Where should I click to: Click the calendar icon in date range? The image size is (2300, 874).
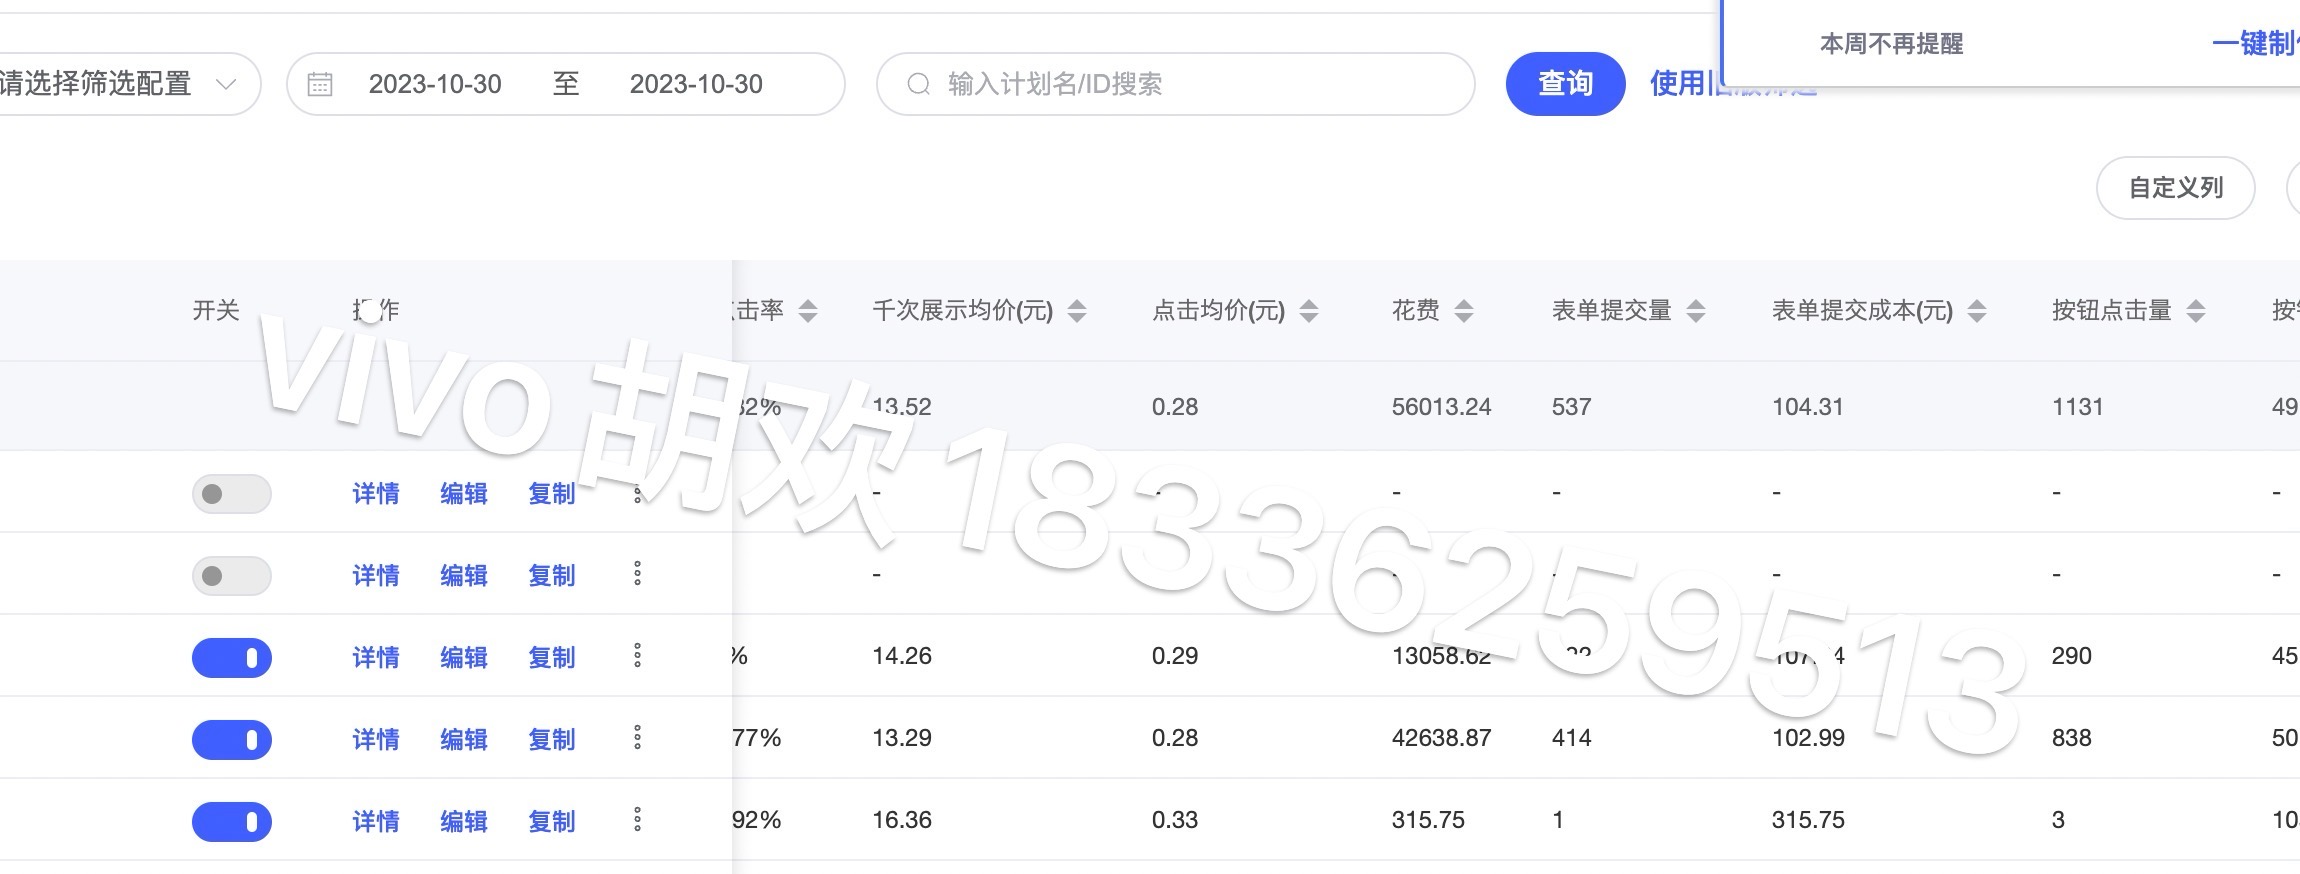[320, 84]
